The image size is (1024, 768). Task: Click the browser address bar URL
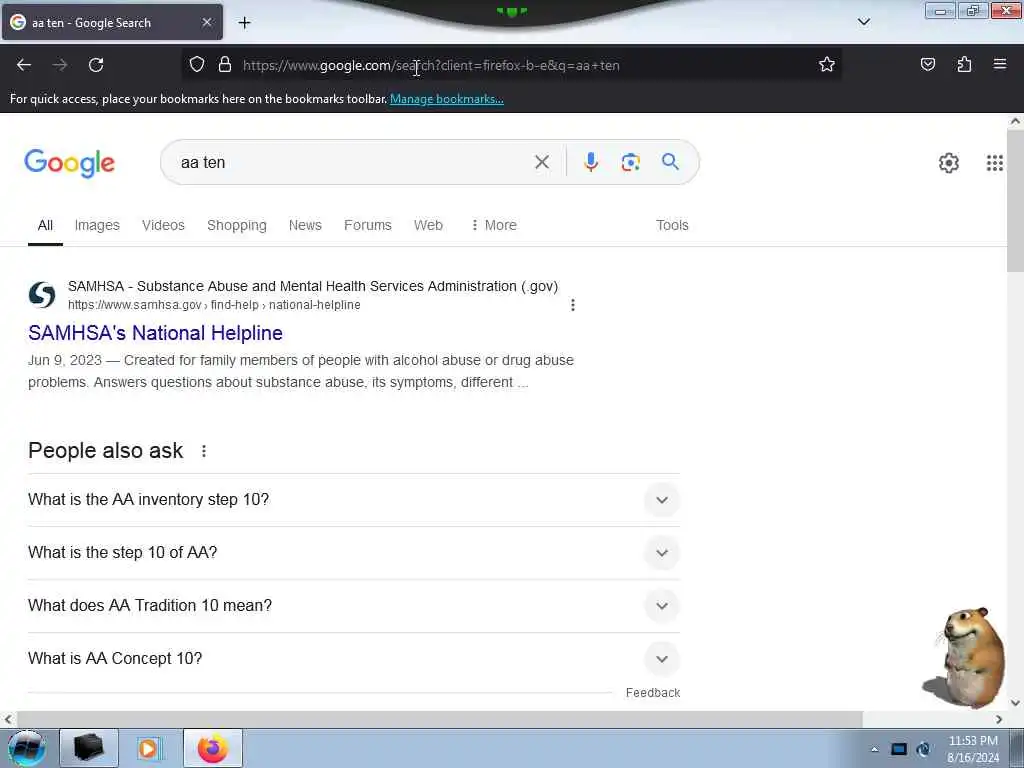[x=431, y=65]
